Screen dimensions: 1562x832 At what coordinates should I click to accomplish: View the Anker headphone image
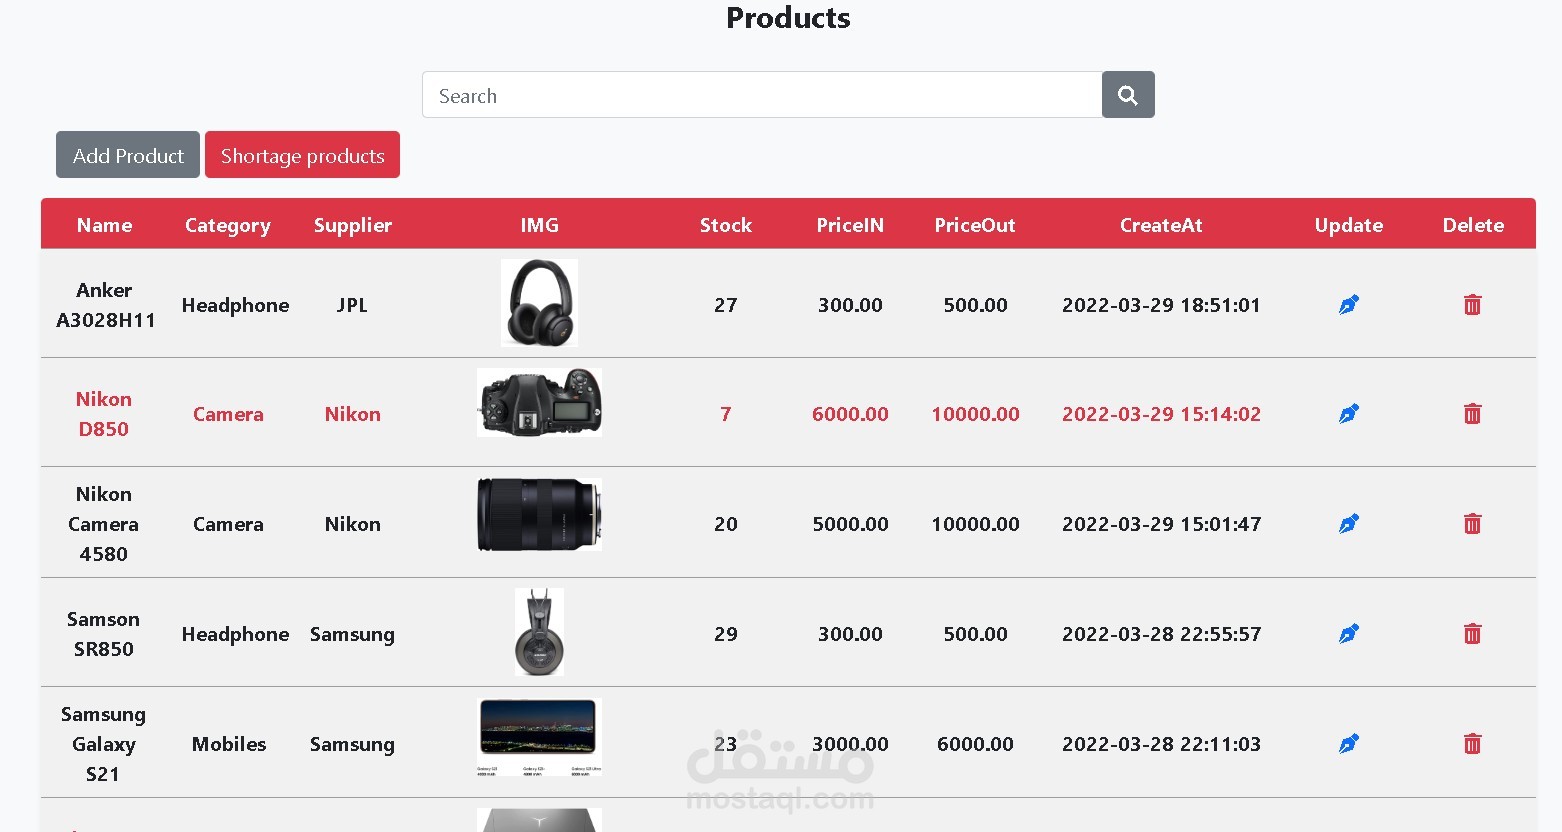point(539,303)
